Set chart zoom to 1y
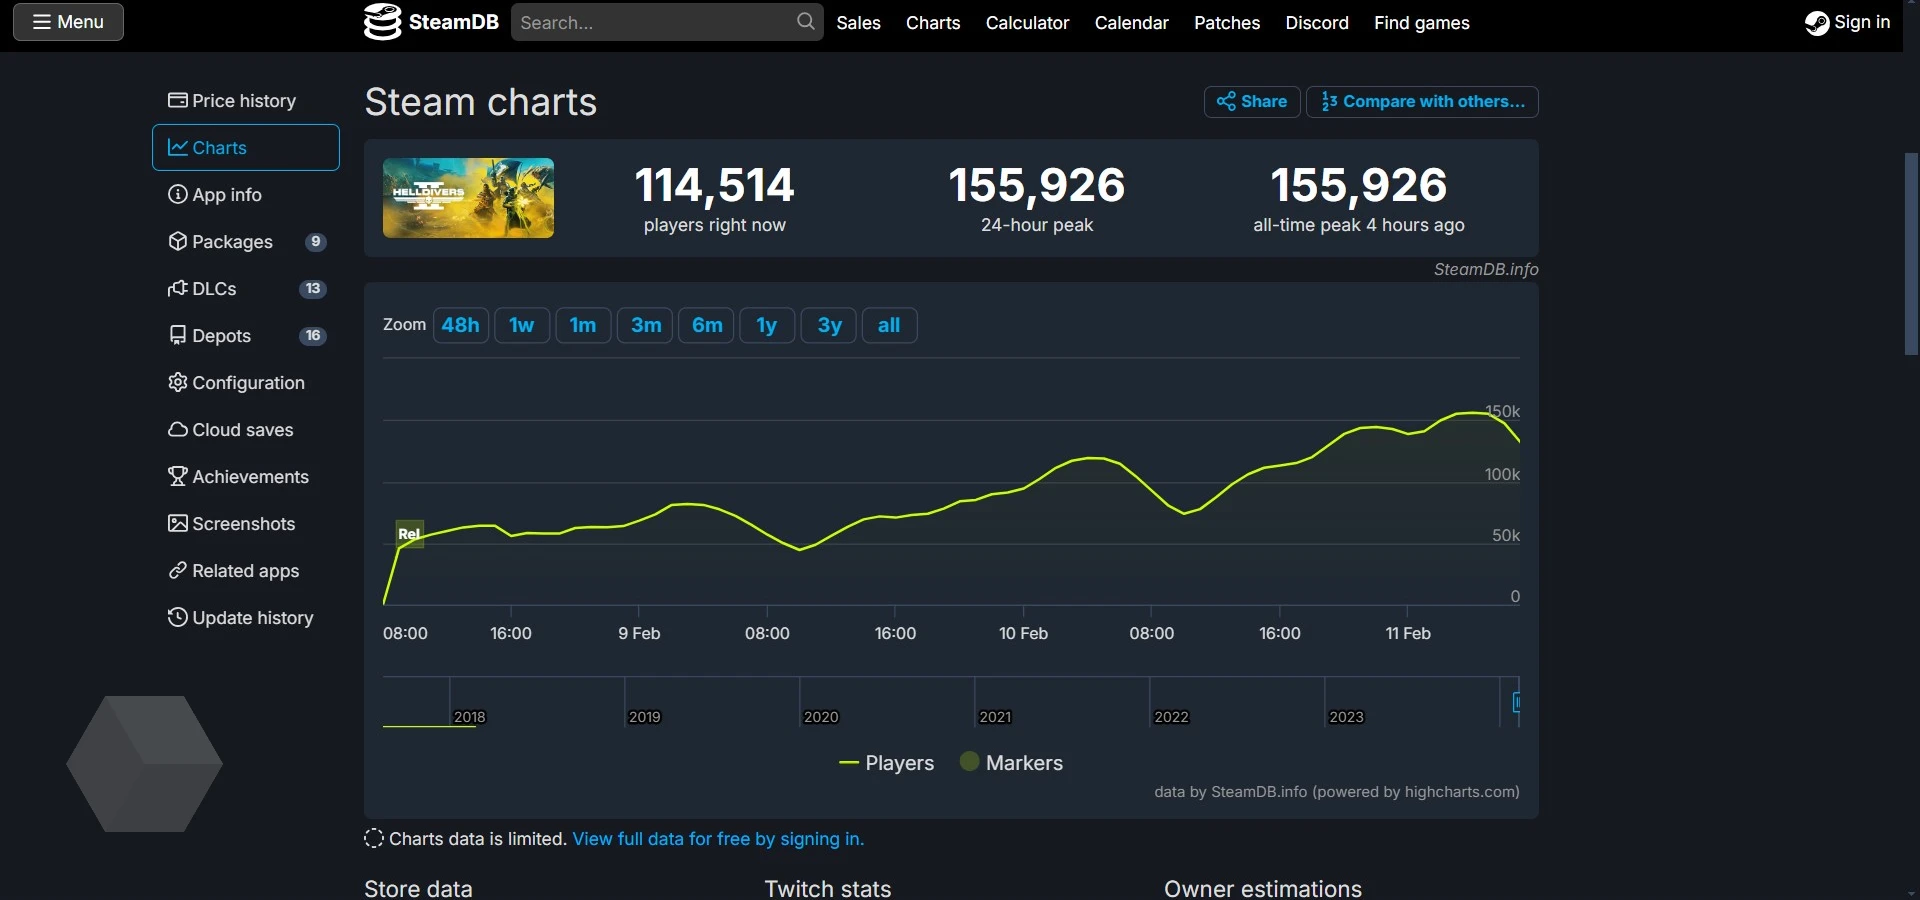This screenshot has width=1920, height=900. [767, 325]
